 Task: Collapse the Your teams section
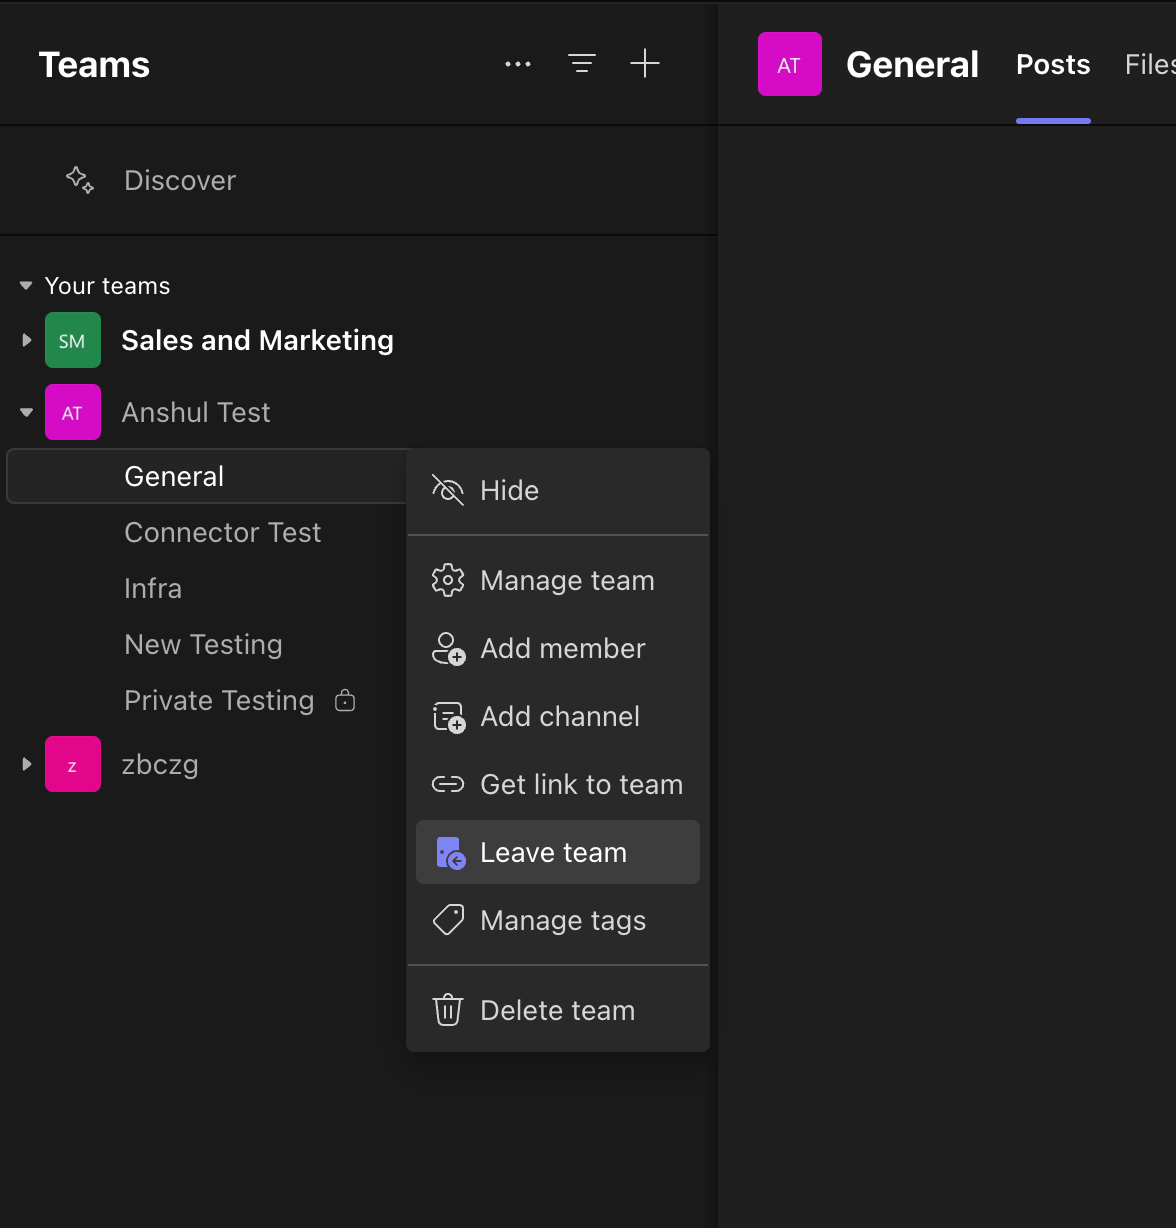click(x=26, y=286)
